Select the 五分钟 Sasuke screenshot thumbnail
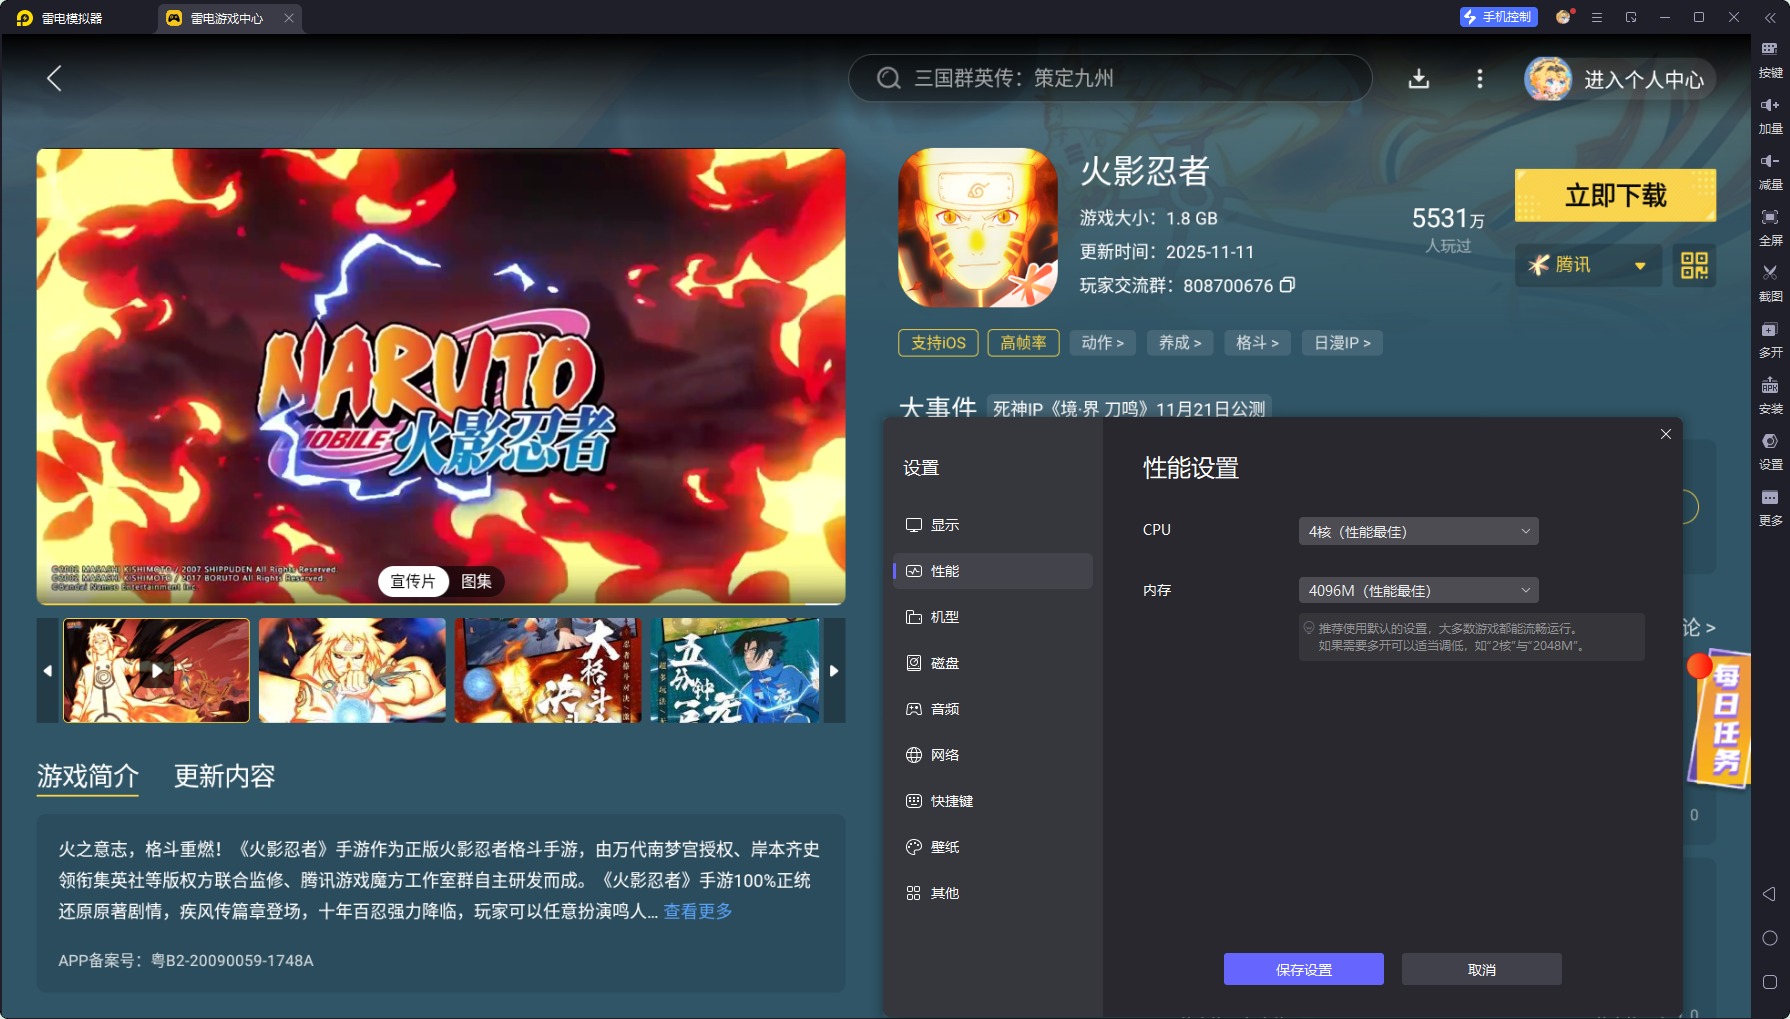Screen dimensions: 1790x1019 [735, 670]
